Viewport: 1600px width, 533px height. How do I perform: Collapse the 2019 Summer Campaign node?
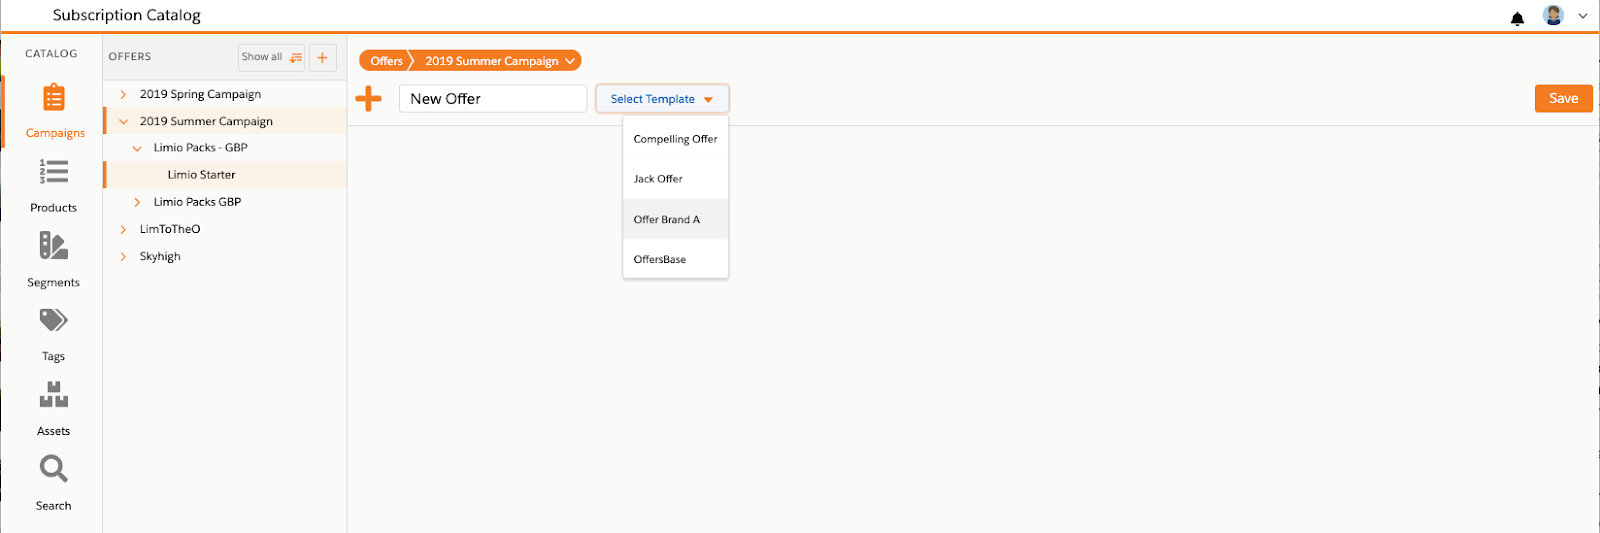123,121
